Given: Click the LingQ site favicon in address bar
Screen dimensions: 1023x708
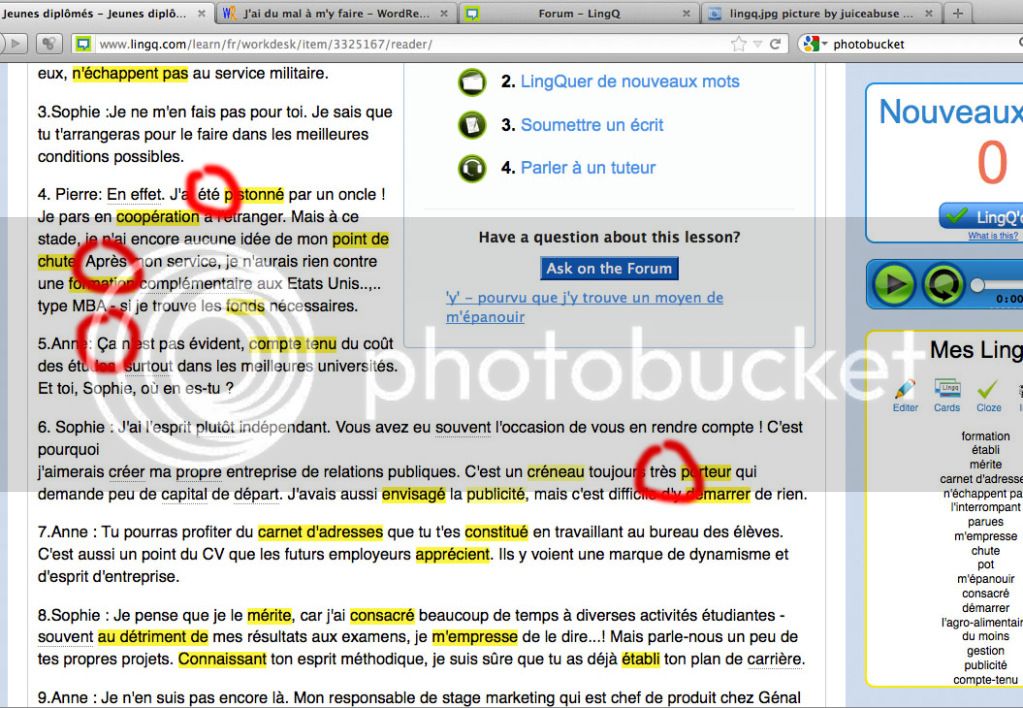Looking at the screenshot, I should [83, 44].
